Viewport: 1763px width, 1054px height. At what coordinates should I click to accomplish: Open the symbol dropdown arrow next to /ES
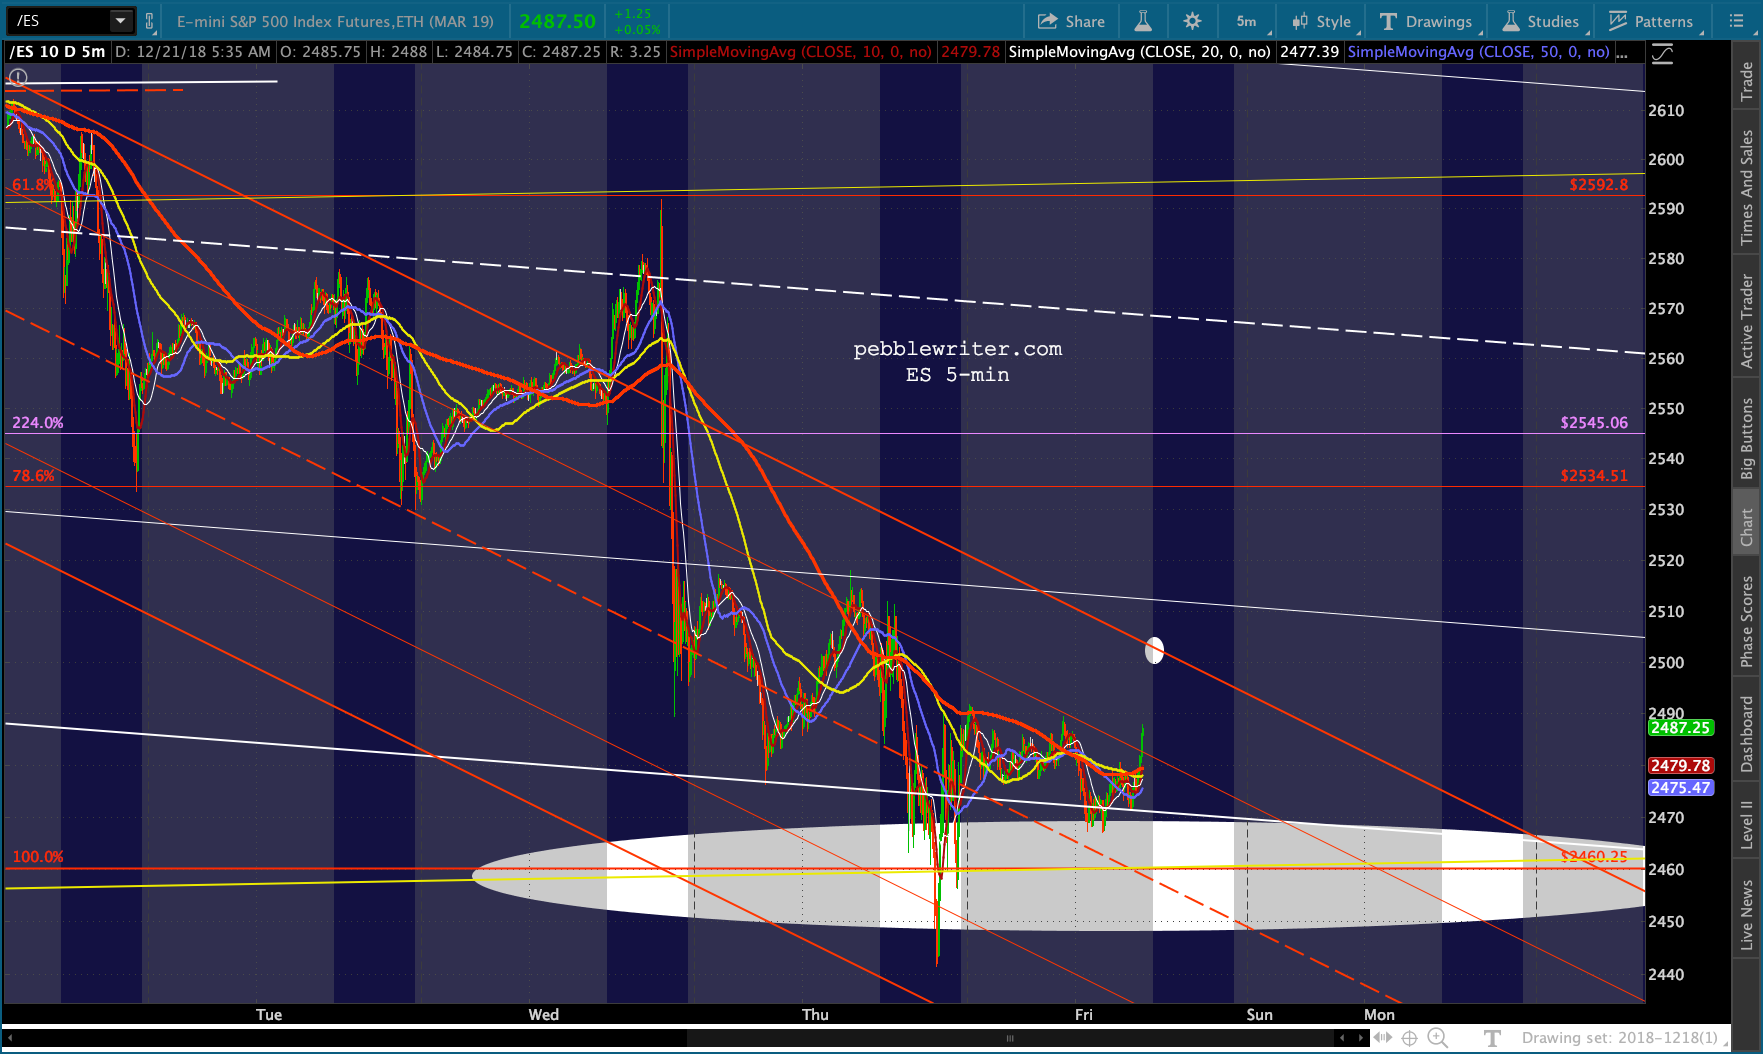[x=121, y=20]
